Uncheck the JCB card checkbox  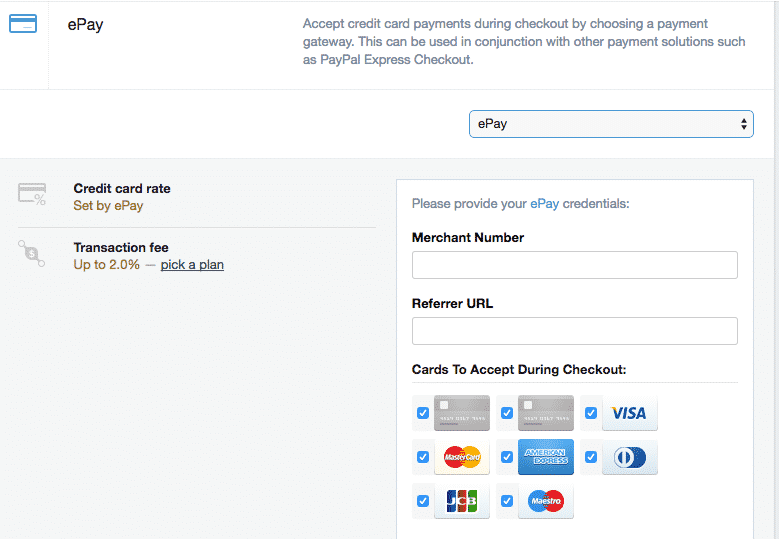pos(423,501)
